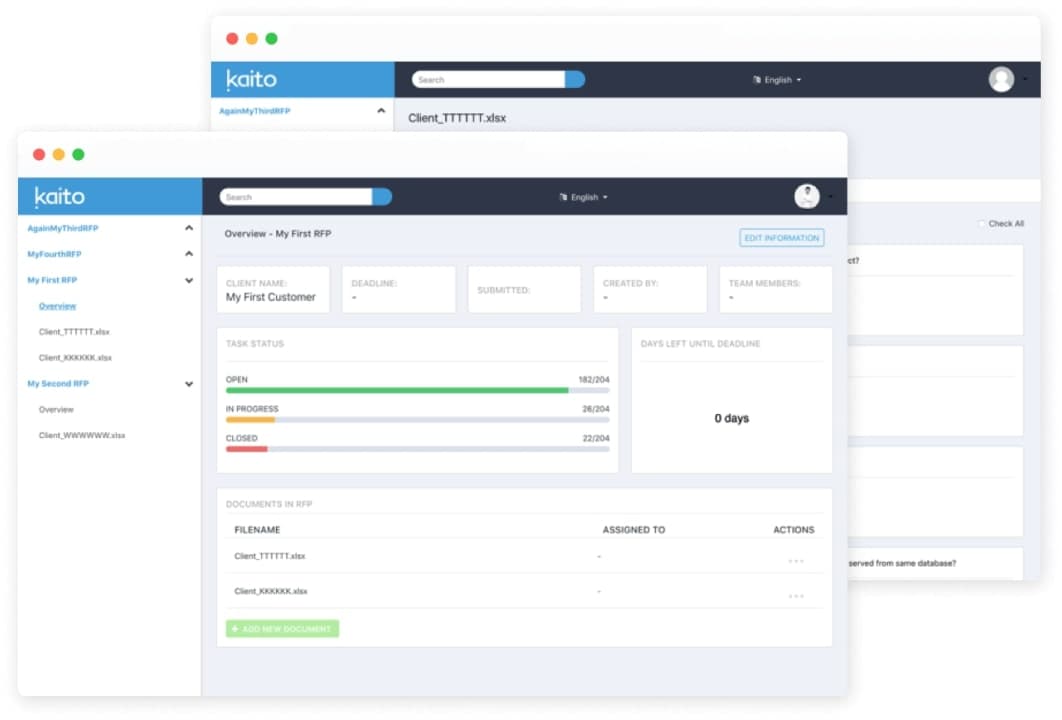This screenshot has width=1062, height=720.
Task: Click the Client_TTTTTT.xlsx title in back window
Action: pyautogui.click(x=457, y=118)
